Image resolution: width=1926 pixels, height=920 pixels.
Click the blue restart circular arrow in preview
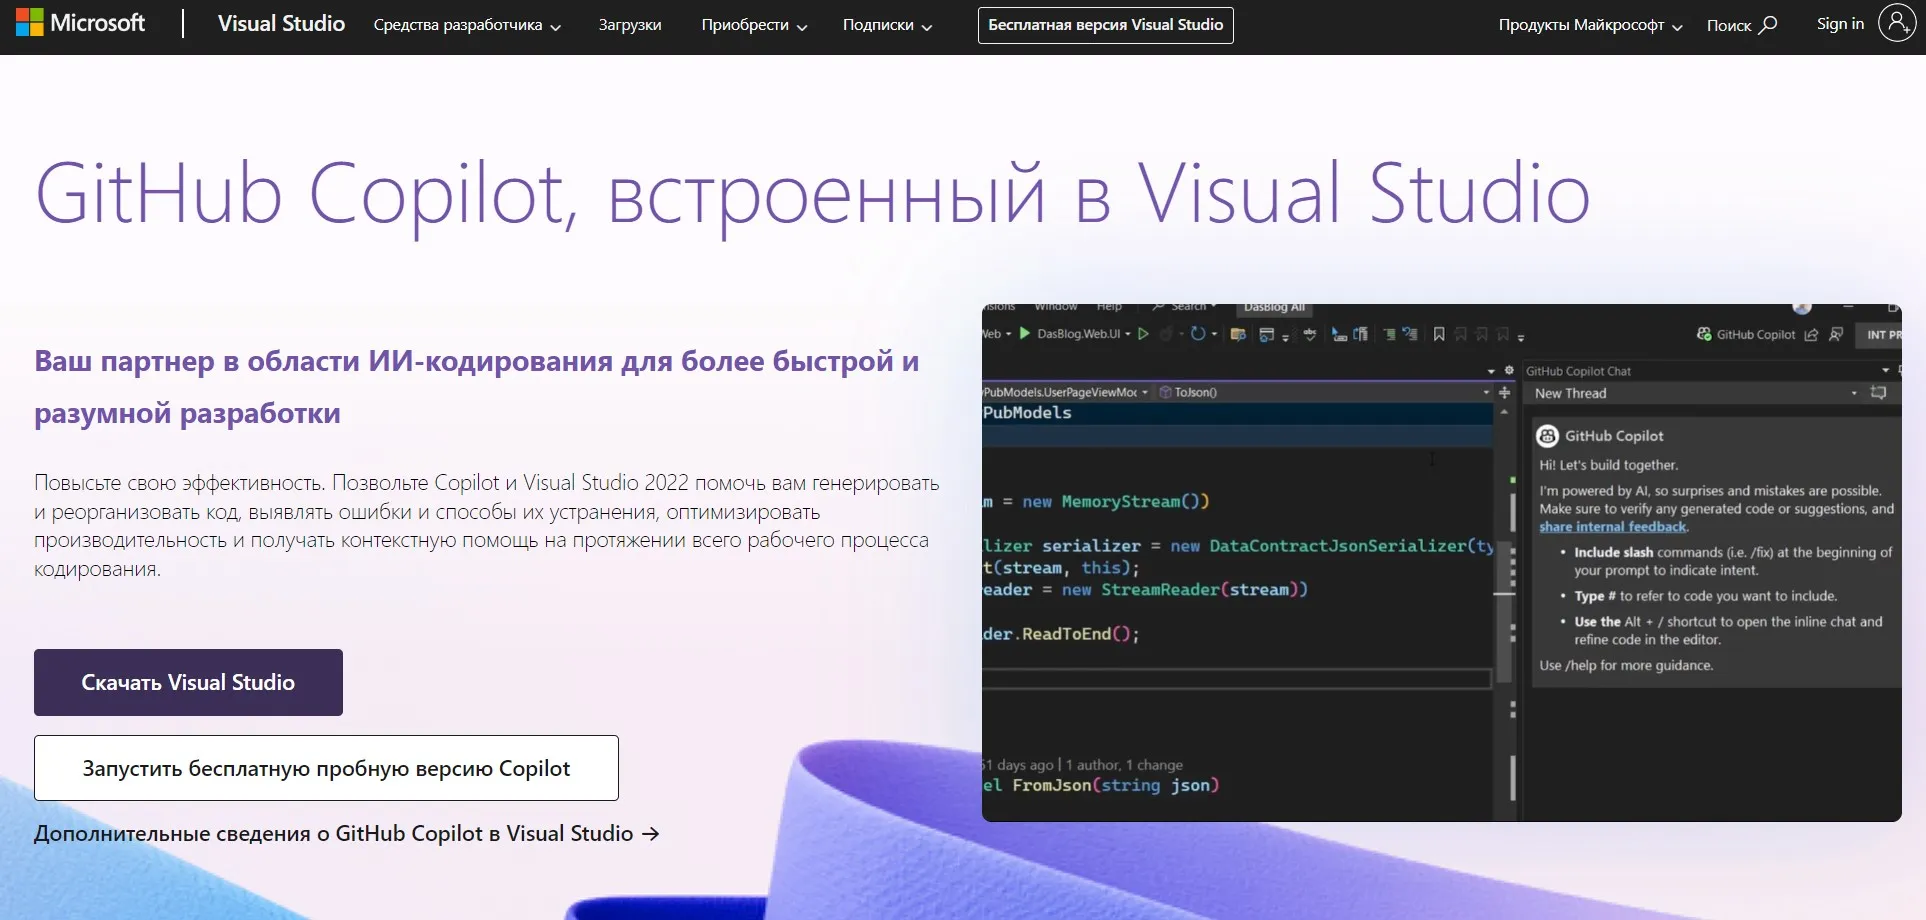1197,334
